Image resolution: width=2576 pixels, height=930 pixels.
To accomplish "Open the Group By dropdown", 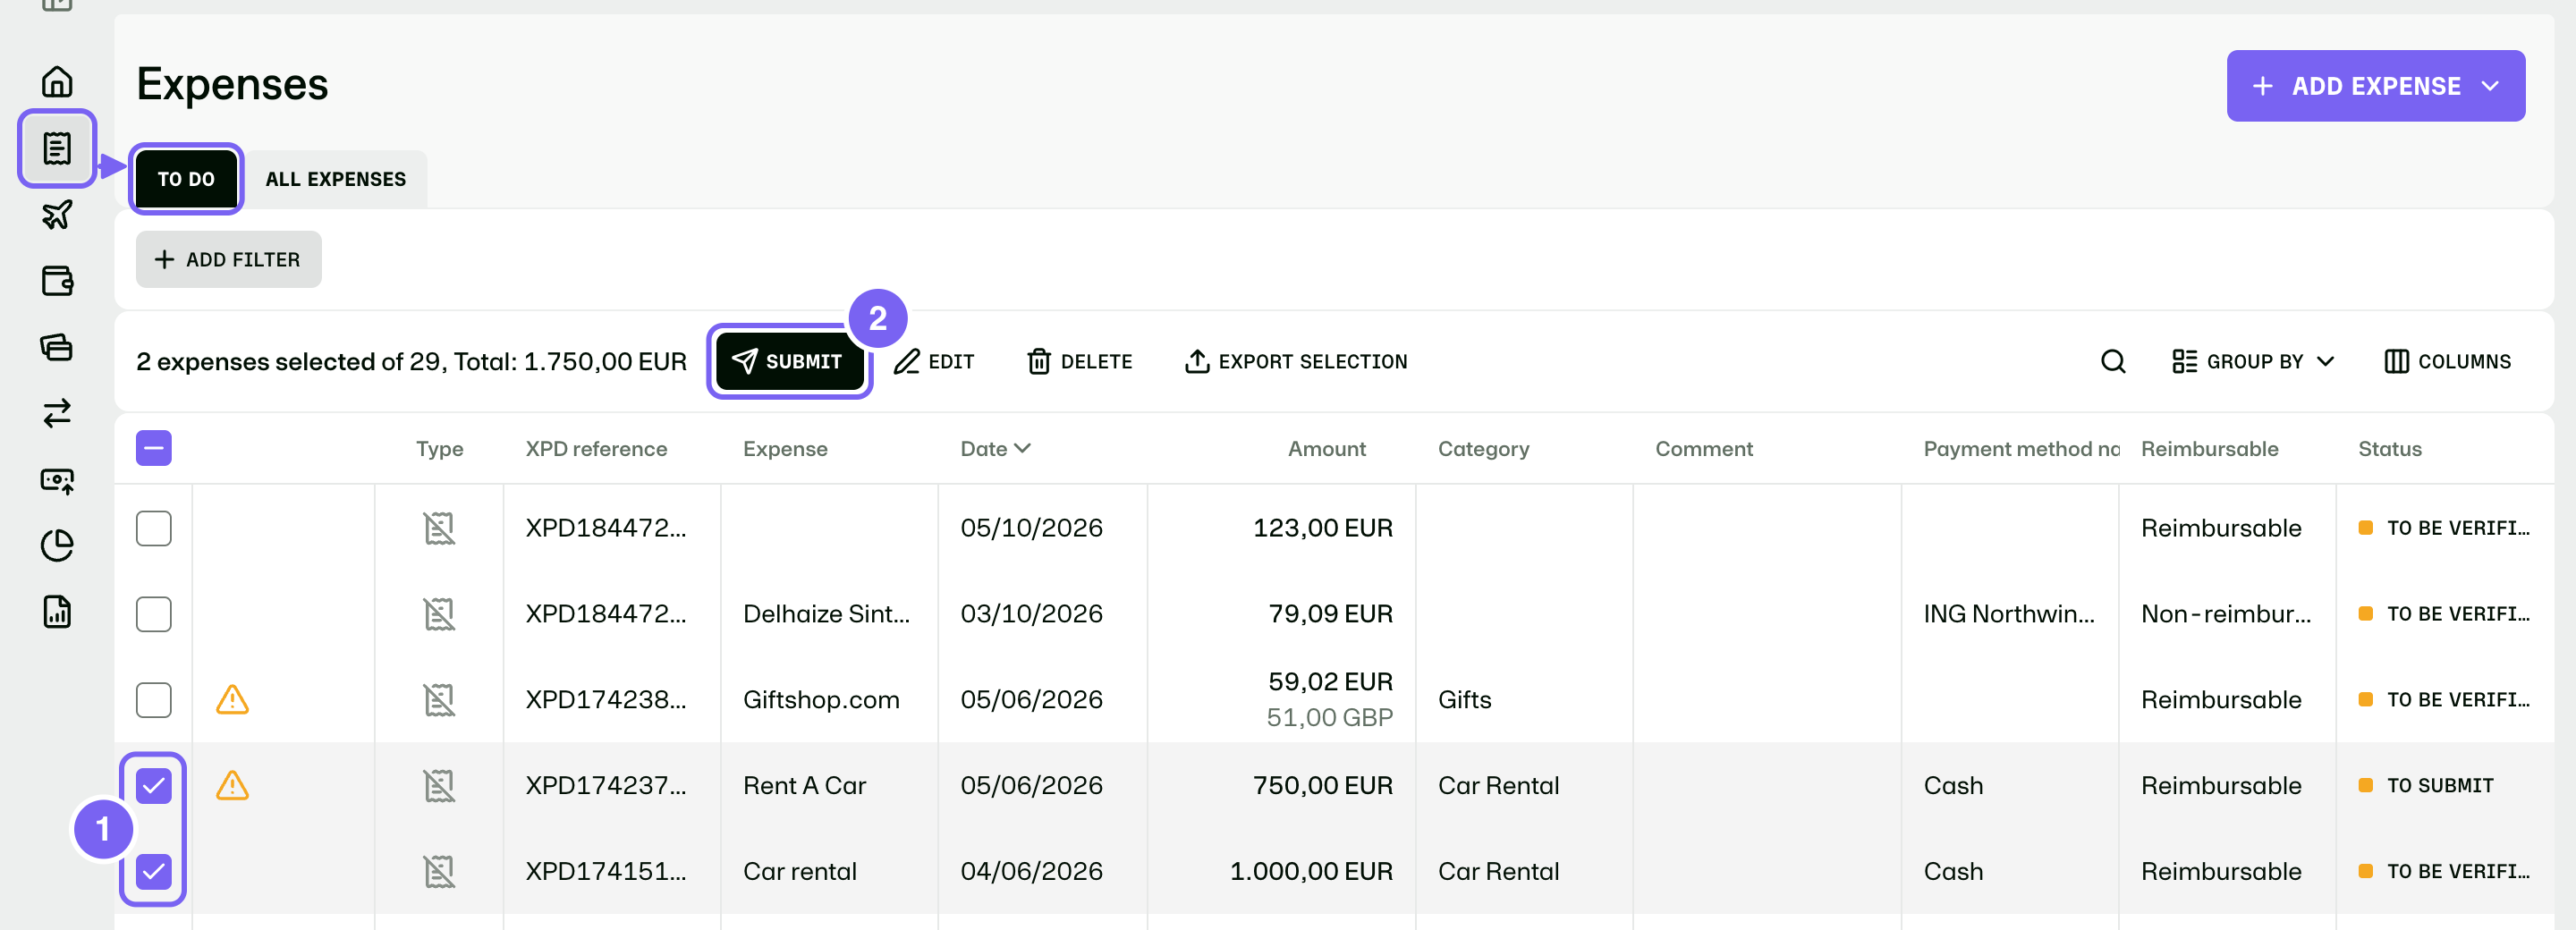I will pos(2254,361).
